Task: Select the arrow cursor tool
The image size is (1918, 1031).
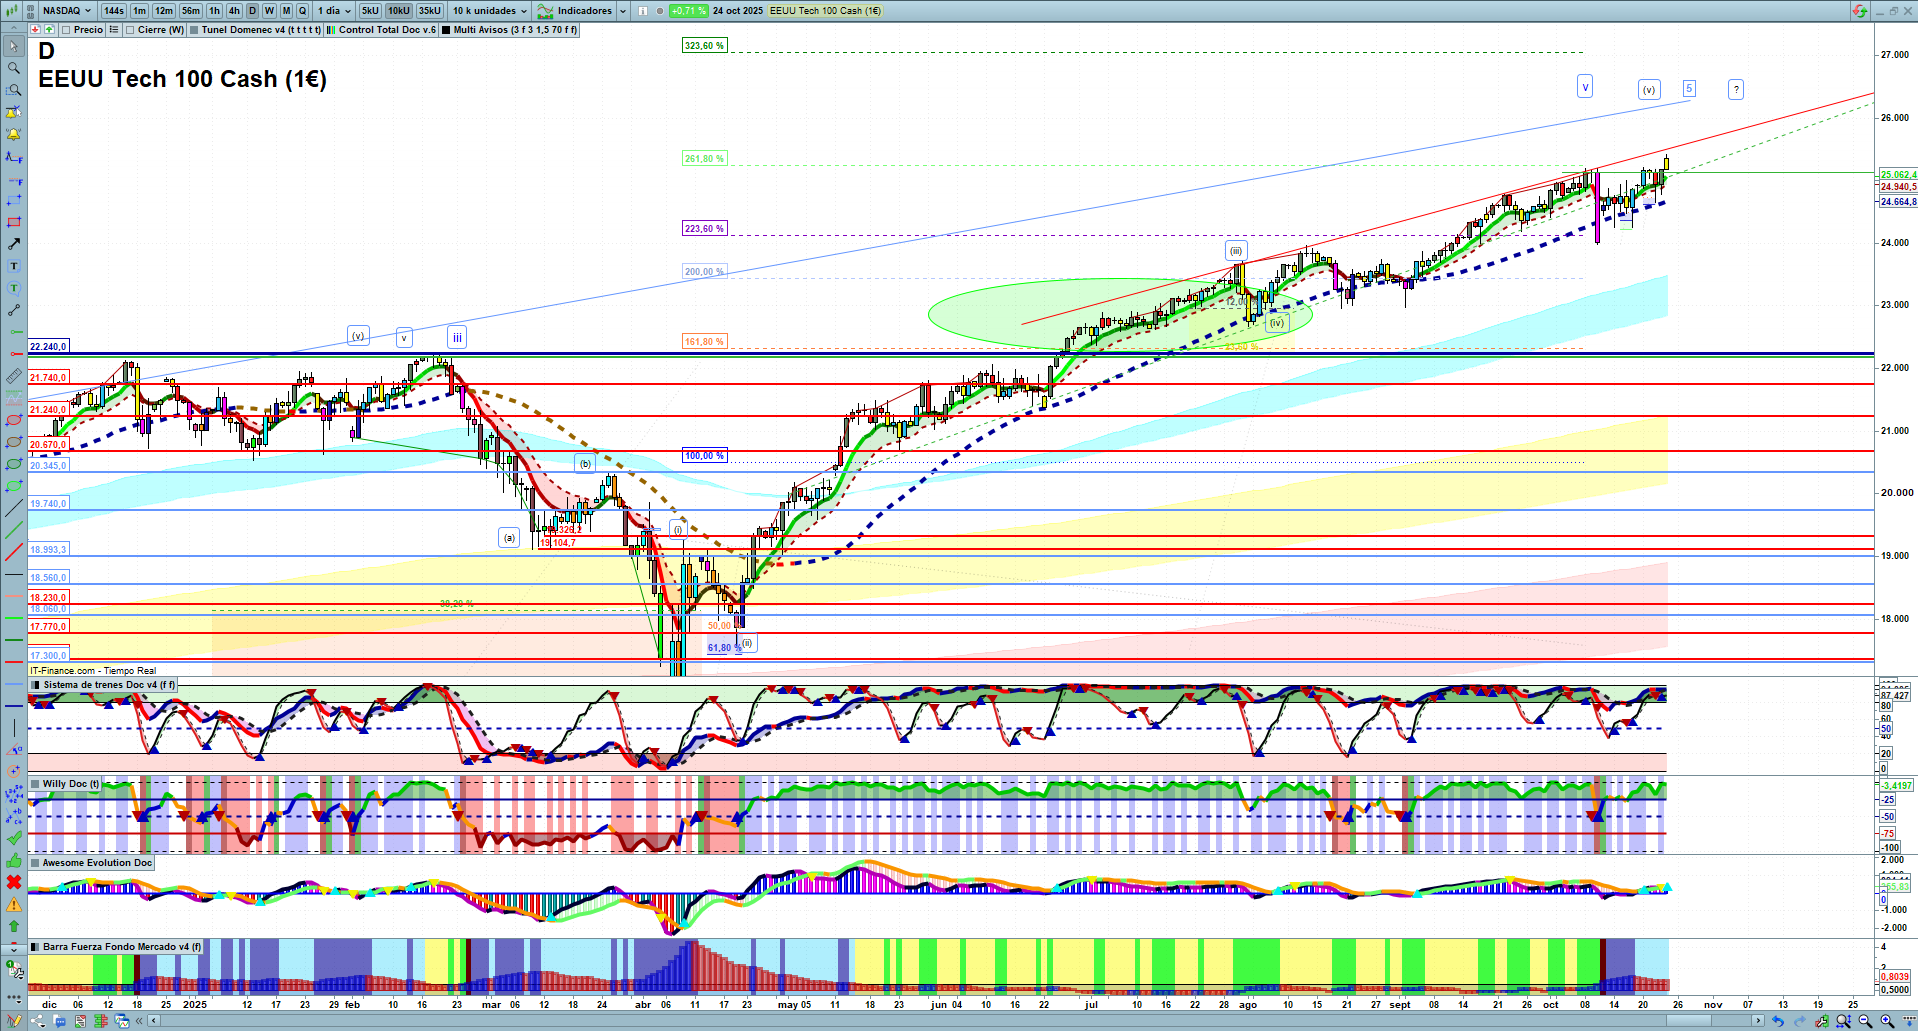Action: click(x=14, y=46)
